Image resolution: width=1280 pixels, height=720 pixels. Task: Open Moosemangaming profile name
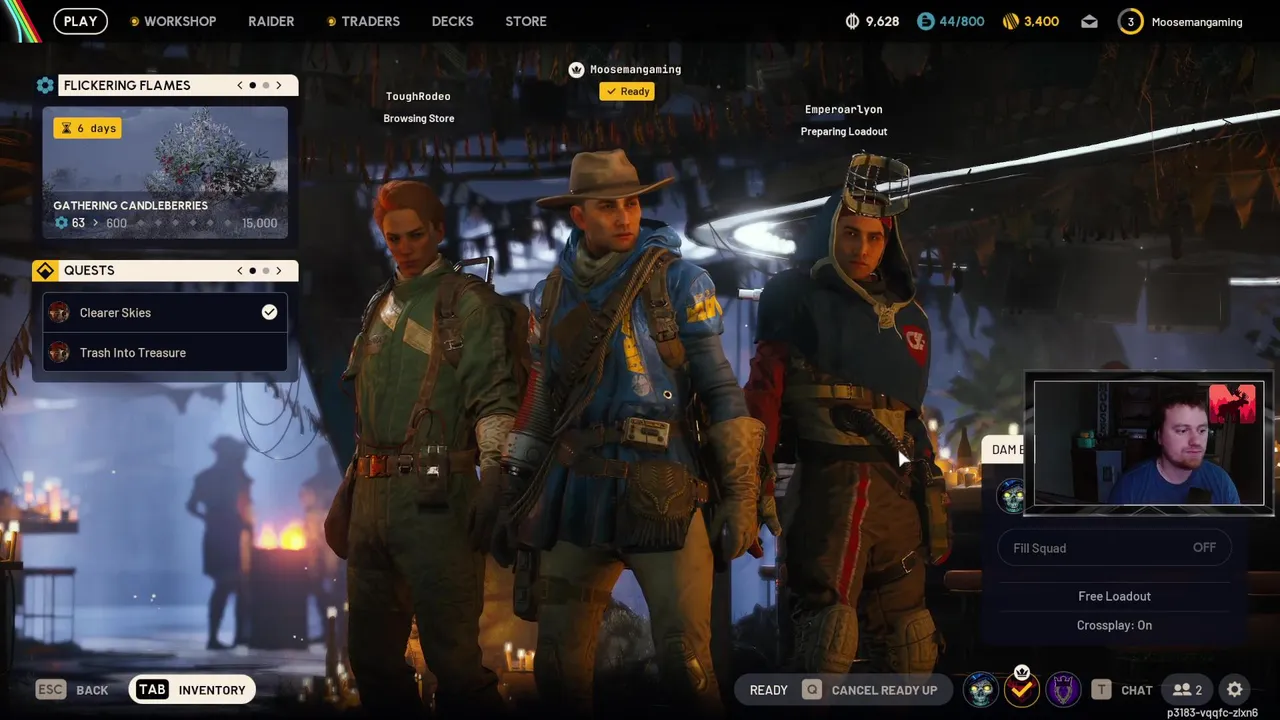[x=1197, y=21]
